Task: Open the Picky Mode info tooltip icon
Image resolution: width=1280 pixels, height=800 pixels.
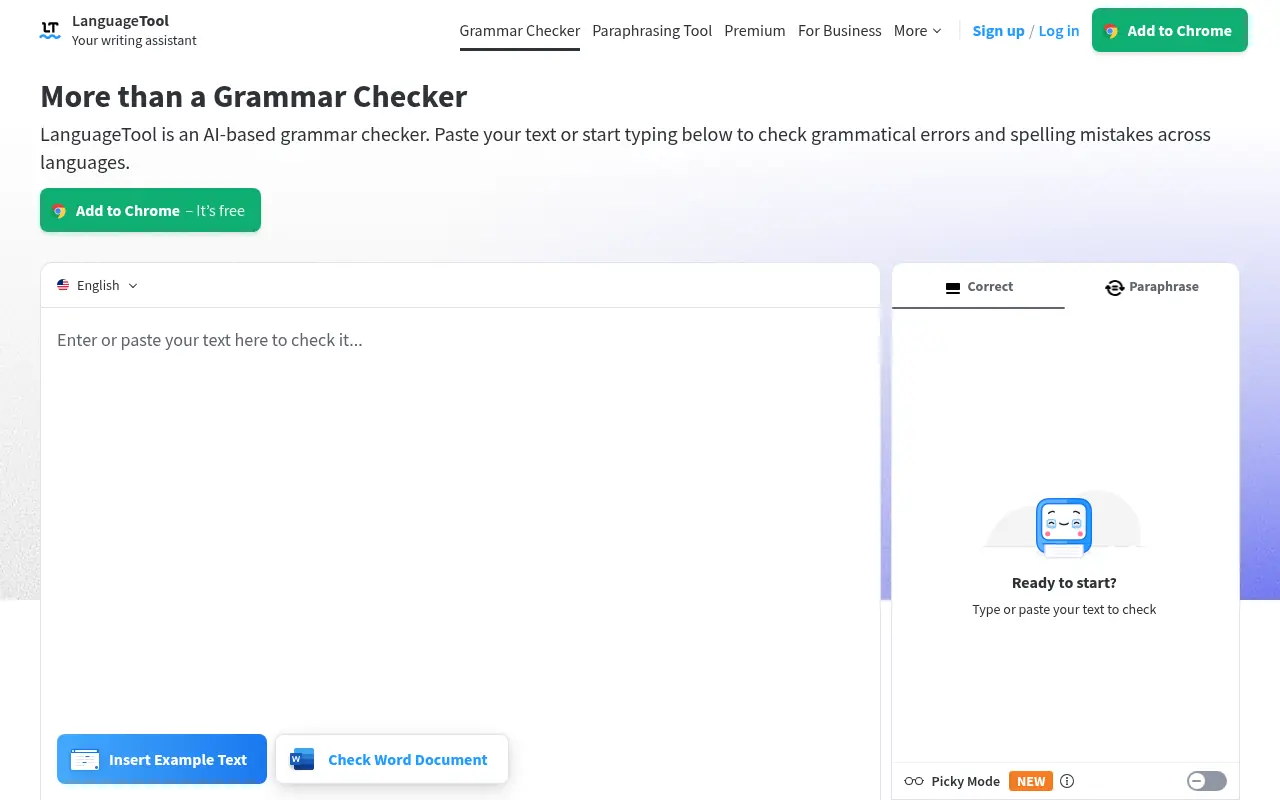Action: pyautogui.click(x=1067, y=781)
